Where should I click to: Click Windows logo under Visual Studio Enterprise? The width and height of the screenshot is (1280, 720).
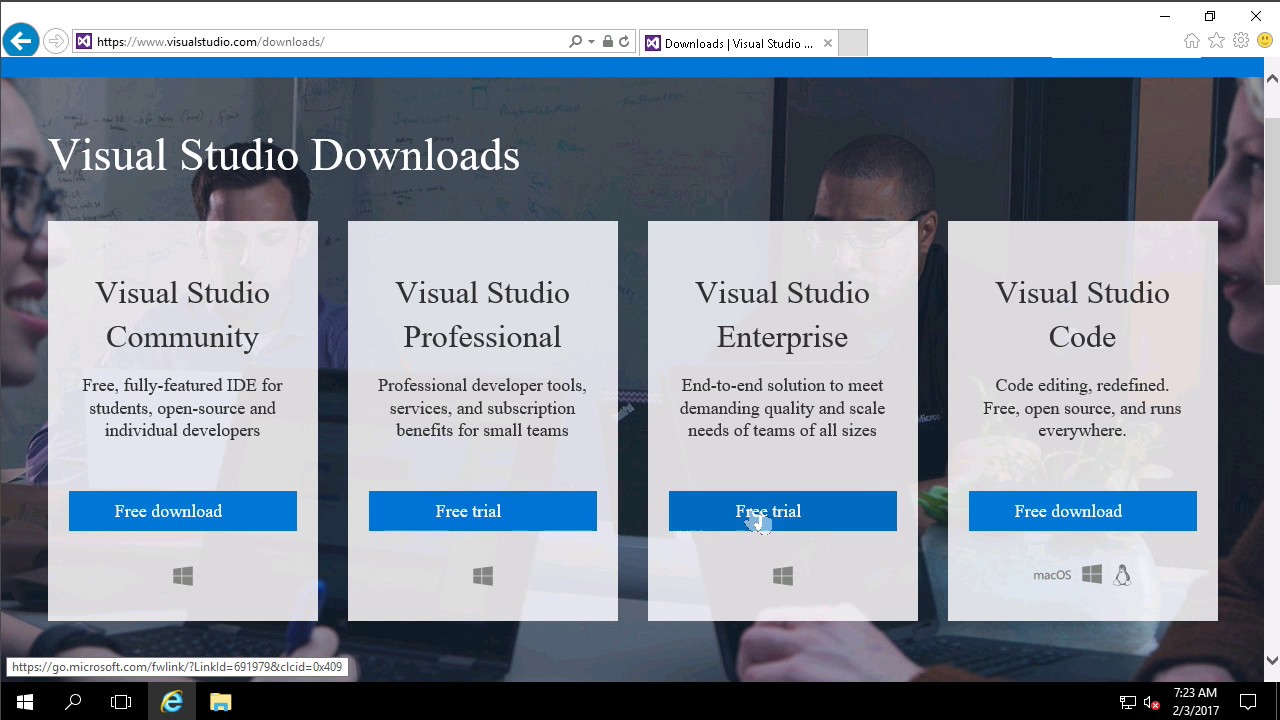pyautogui.click(x=783, y=576)
